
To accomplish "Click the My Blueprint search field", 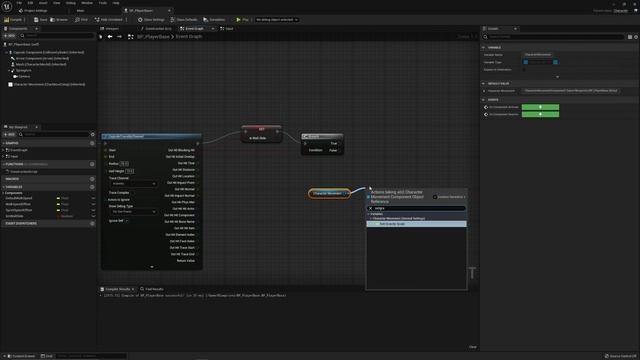I will (x=54, y=134).
